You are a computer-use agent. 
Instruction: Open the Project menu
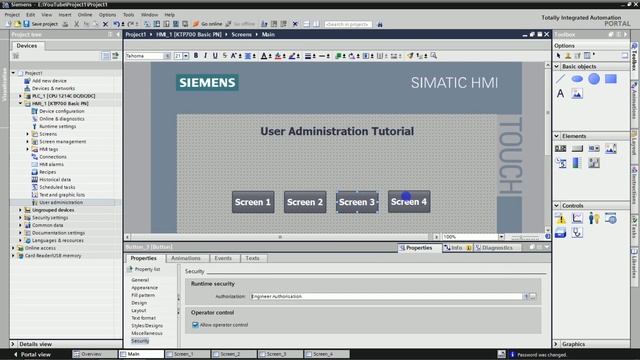coord(12,15)
